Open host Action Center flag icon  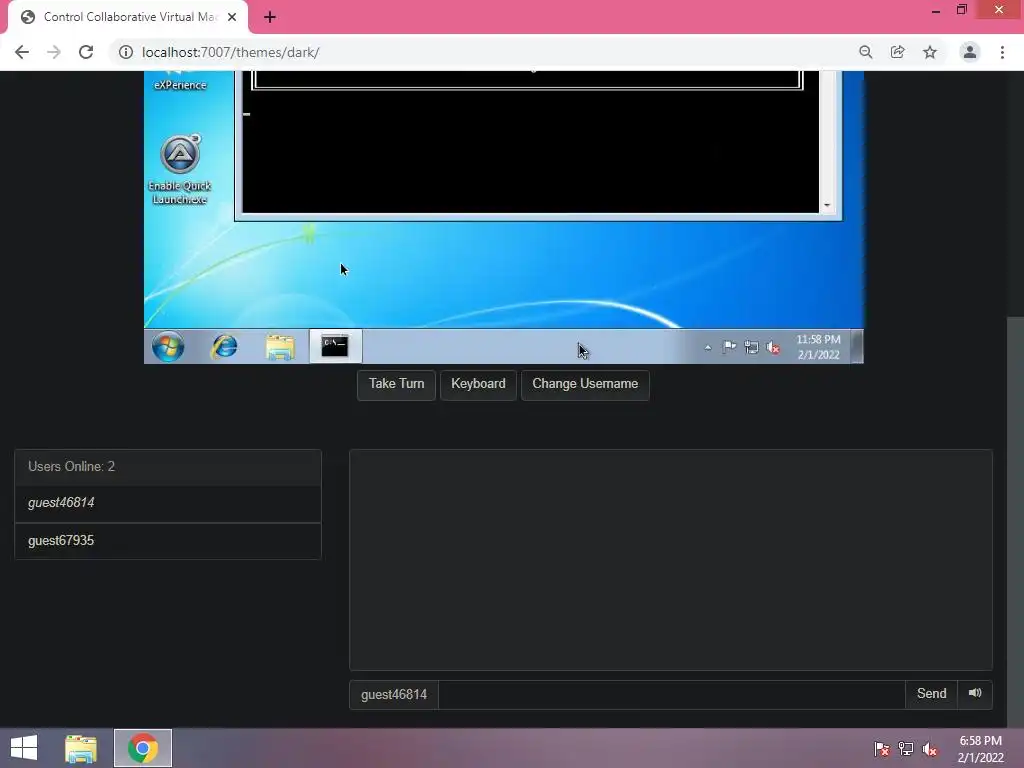click(882, 748)
